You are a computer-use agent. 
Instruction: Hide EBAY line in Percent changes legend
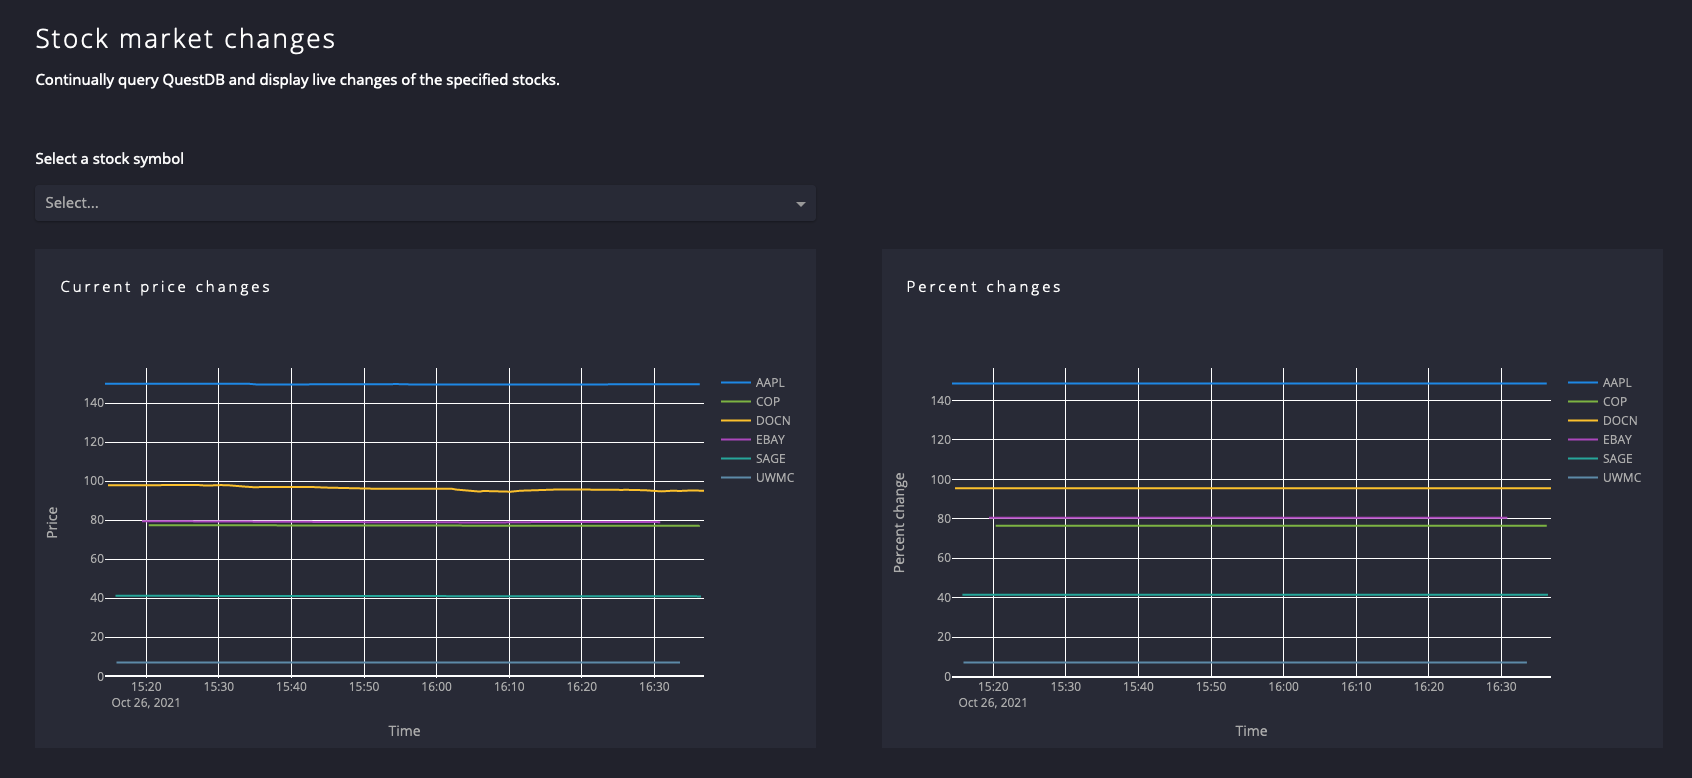tap(1617, 440)
